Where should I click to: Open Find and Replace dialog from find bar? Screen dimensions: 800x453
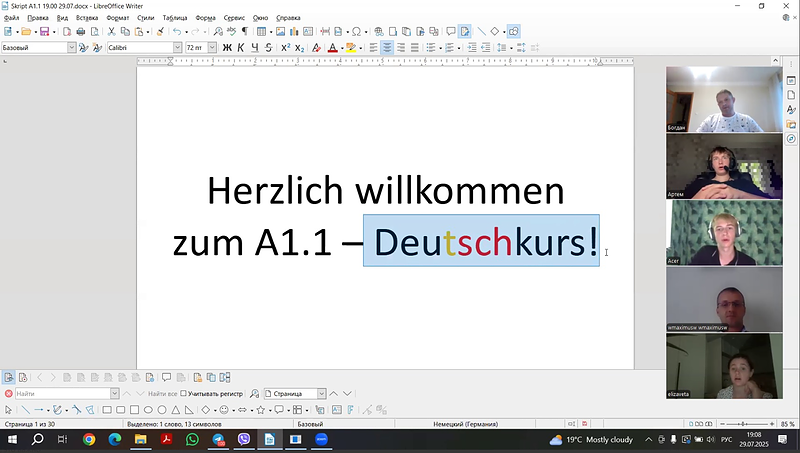254,394
